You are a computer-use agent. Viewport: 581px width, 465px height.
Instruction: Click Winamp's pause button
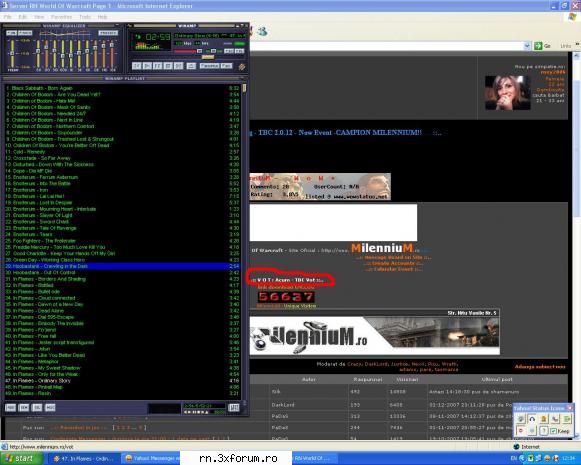coord(157,66)
